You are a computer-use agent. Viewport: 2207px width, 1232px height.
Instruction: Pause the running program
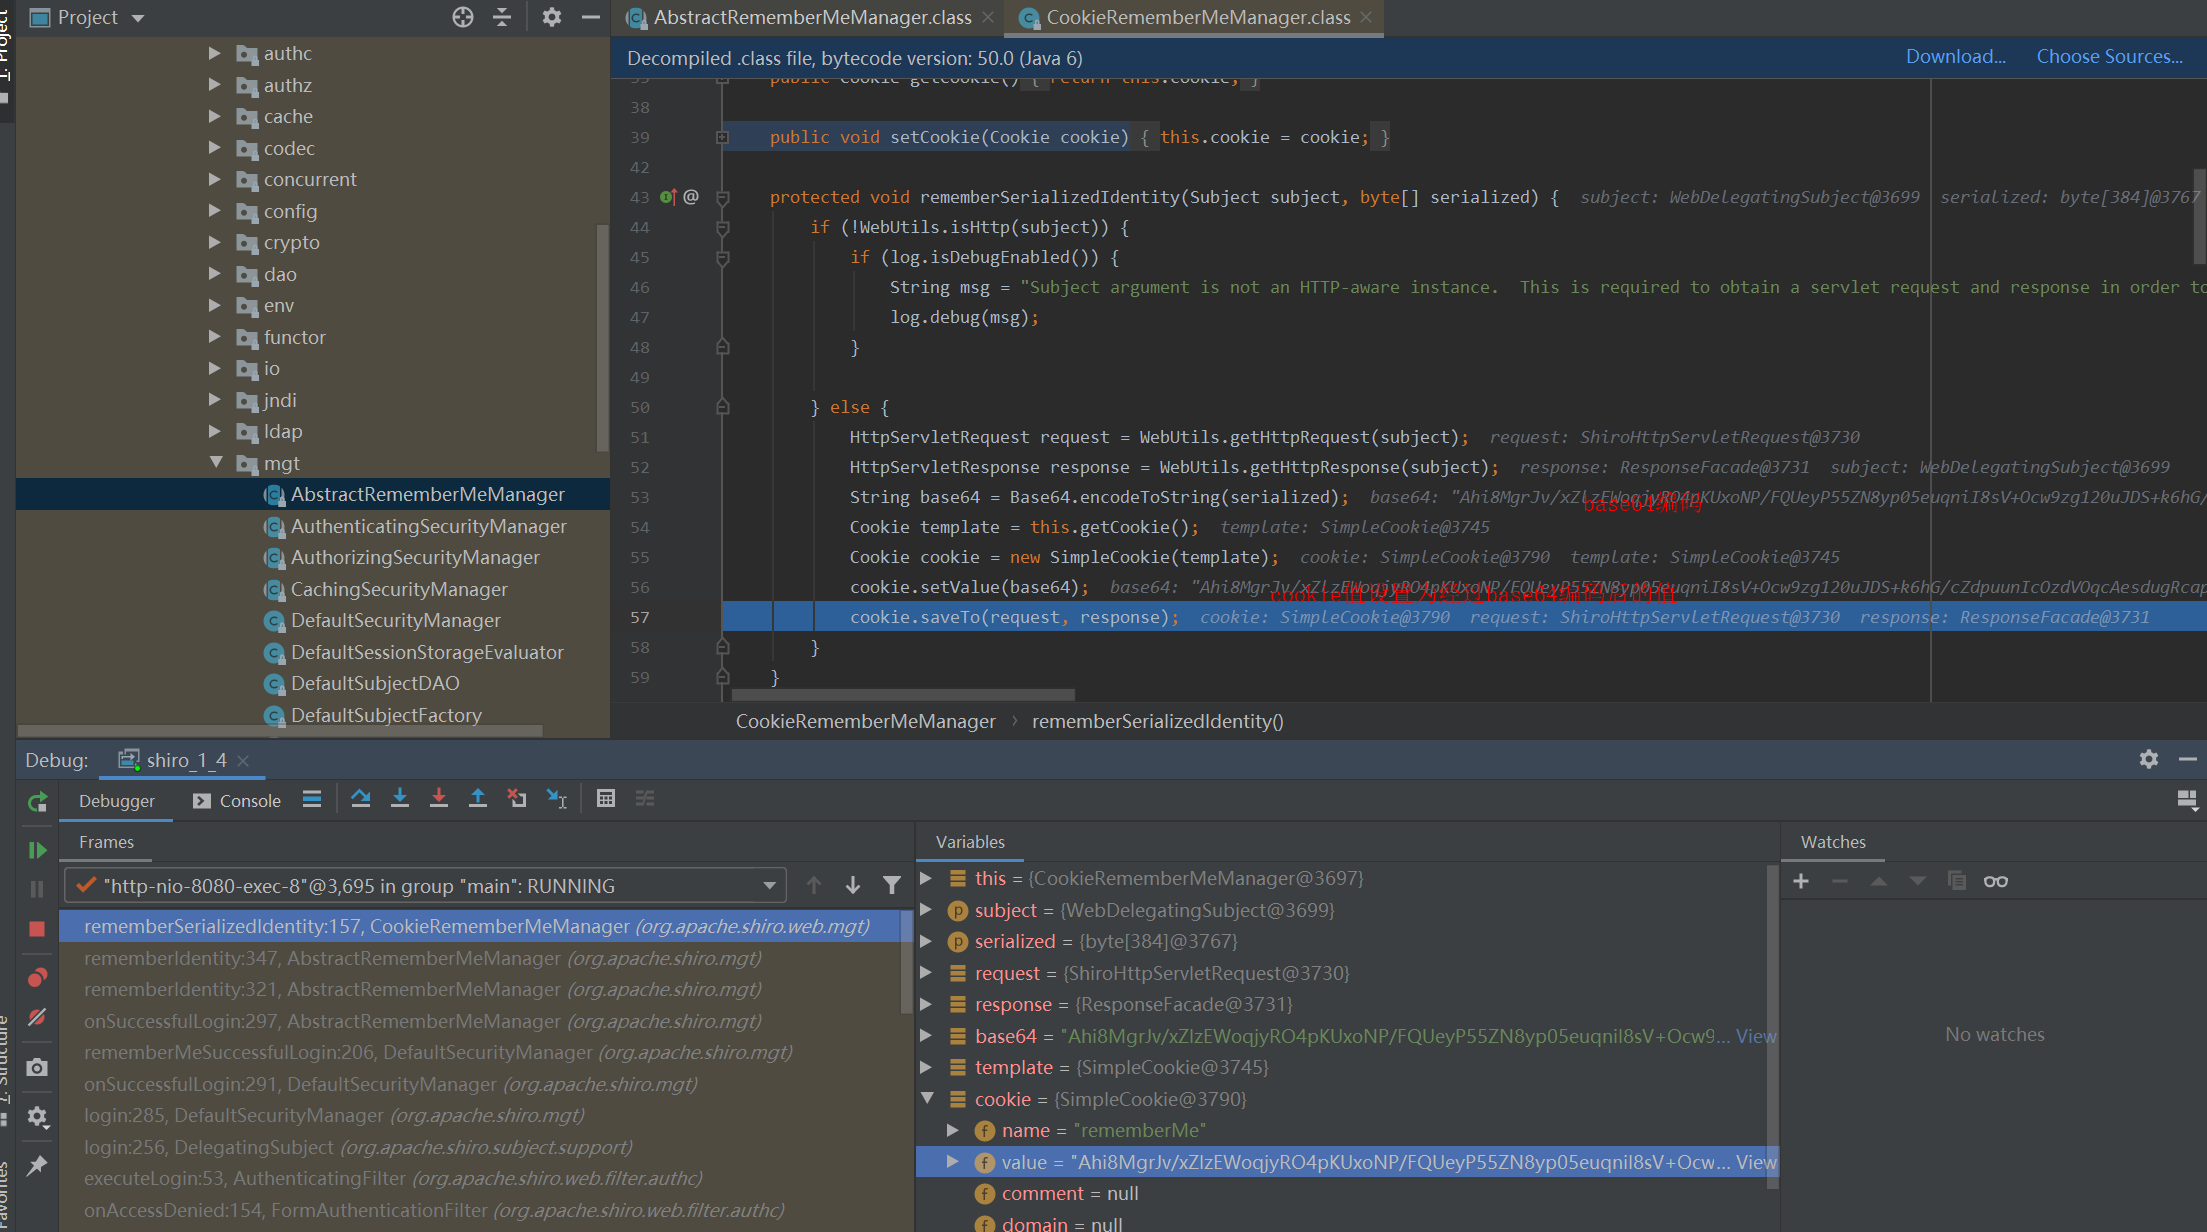37,889
